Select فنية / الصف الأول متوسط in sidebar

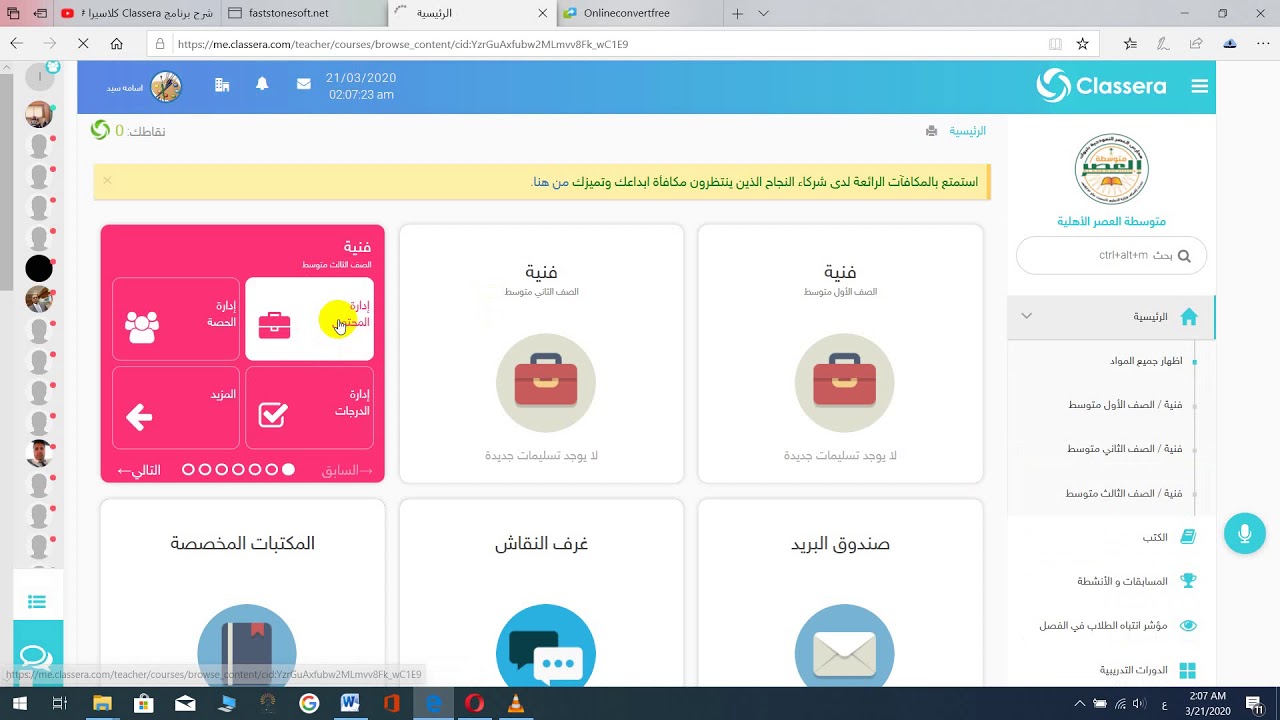(1125, 405)
